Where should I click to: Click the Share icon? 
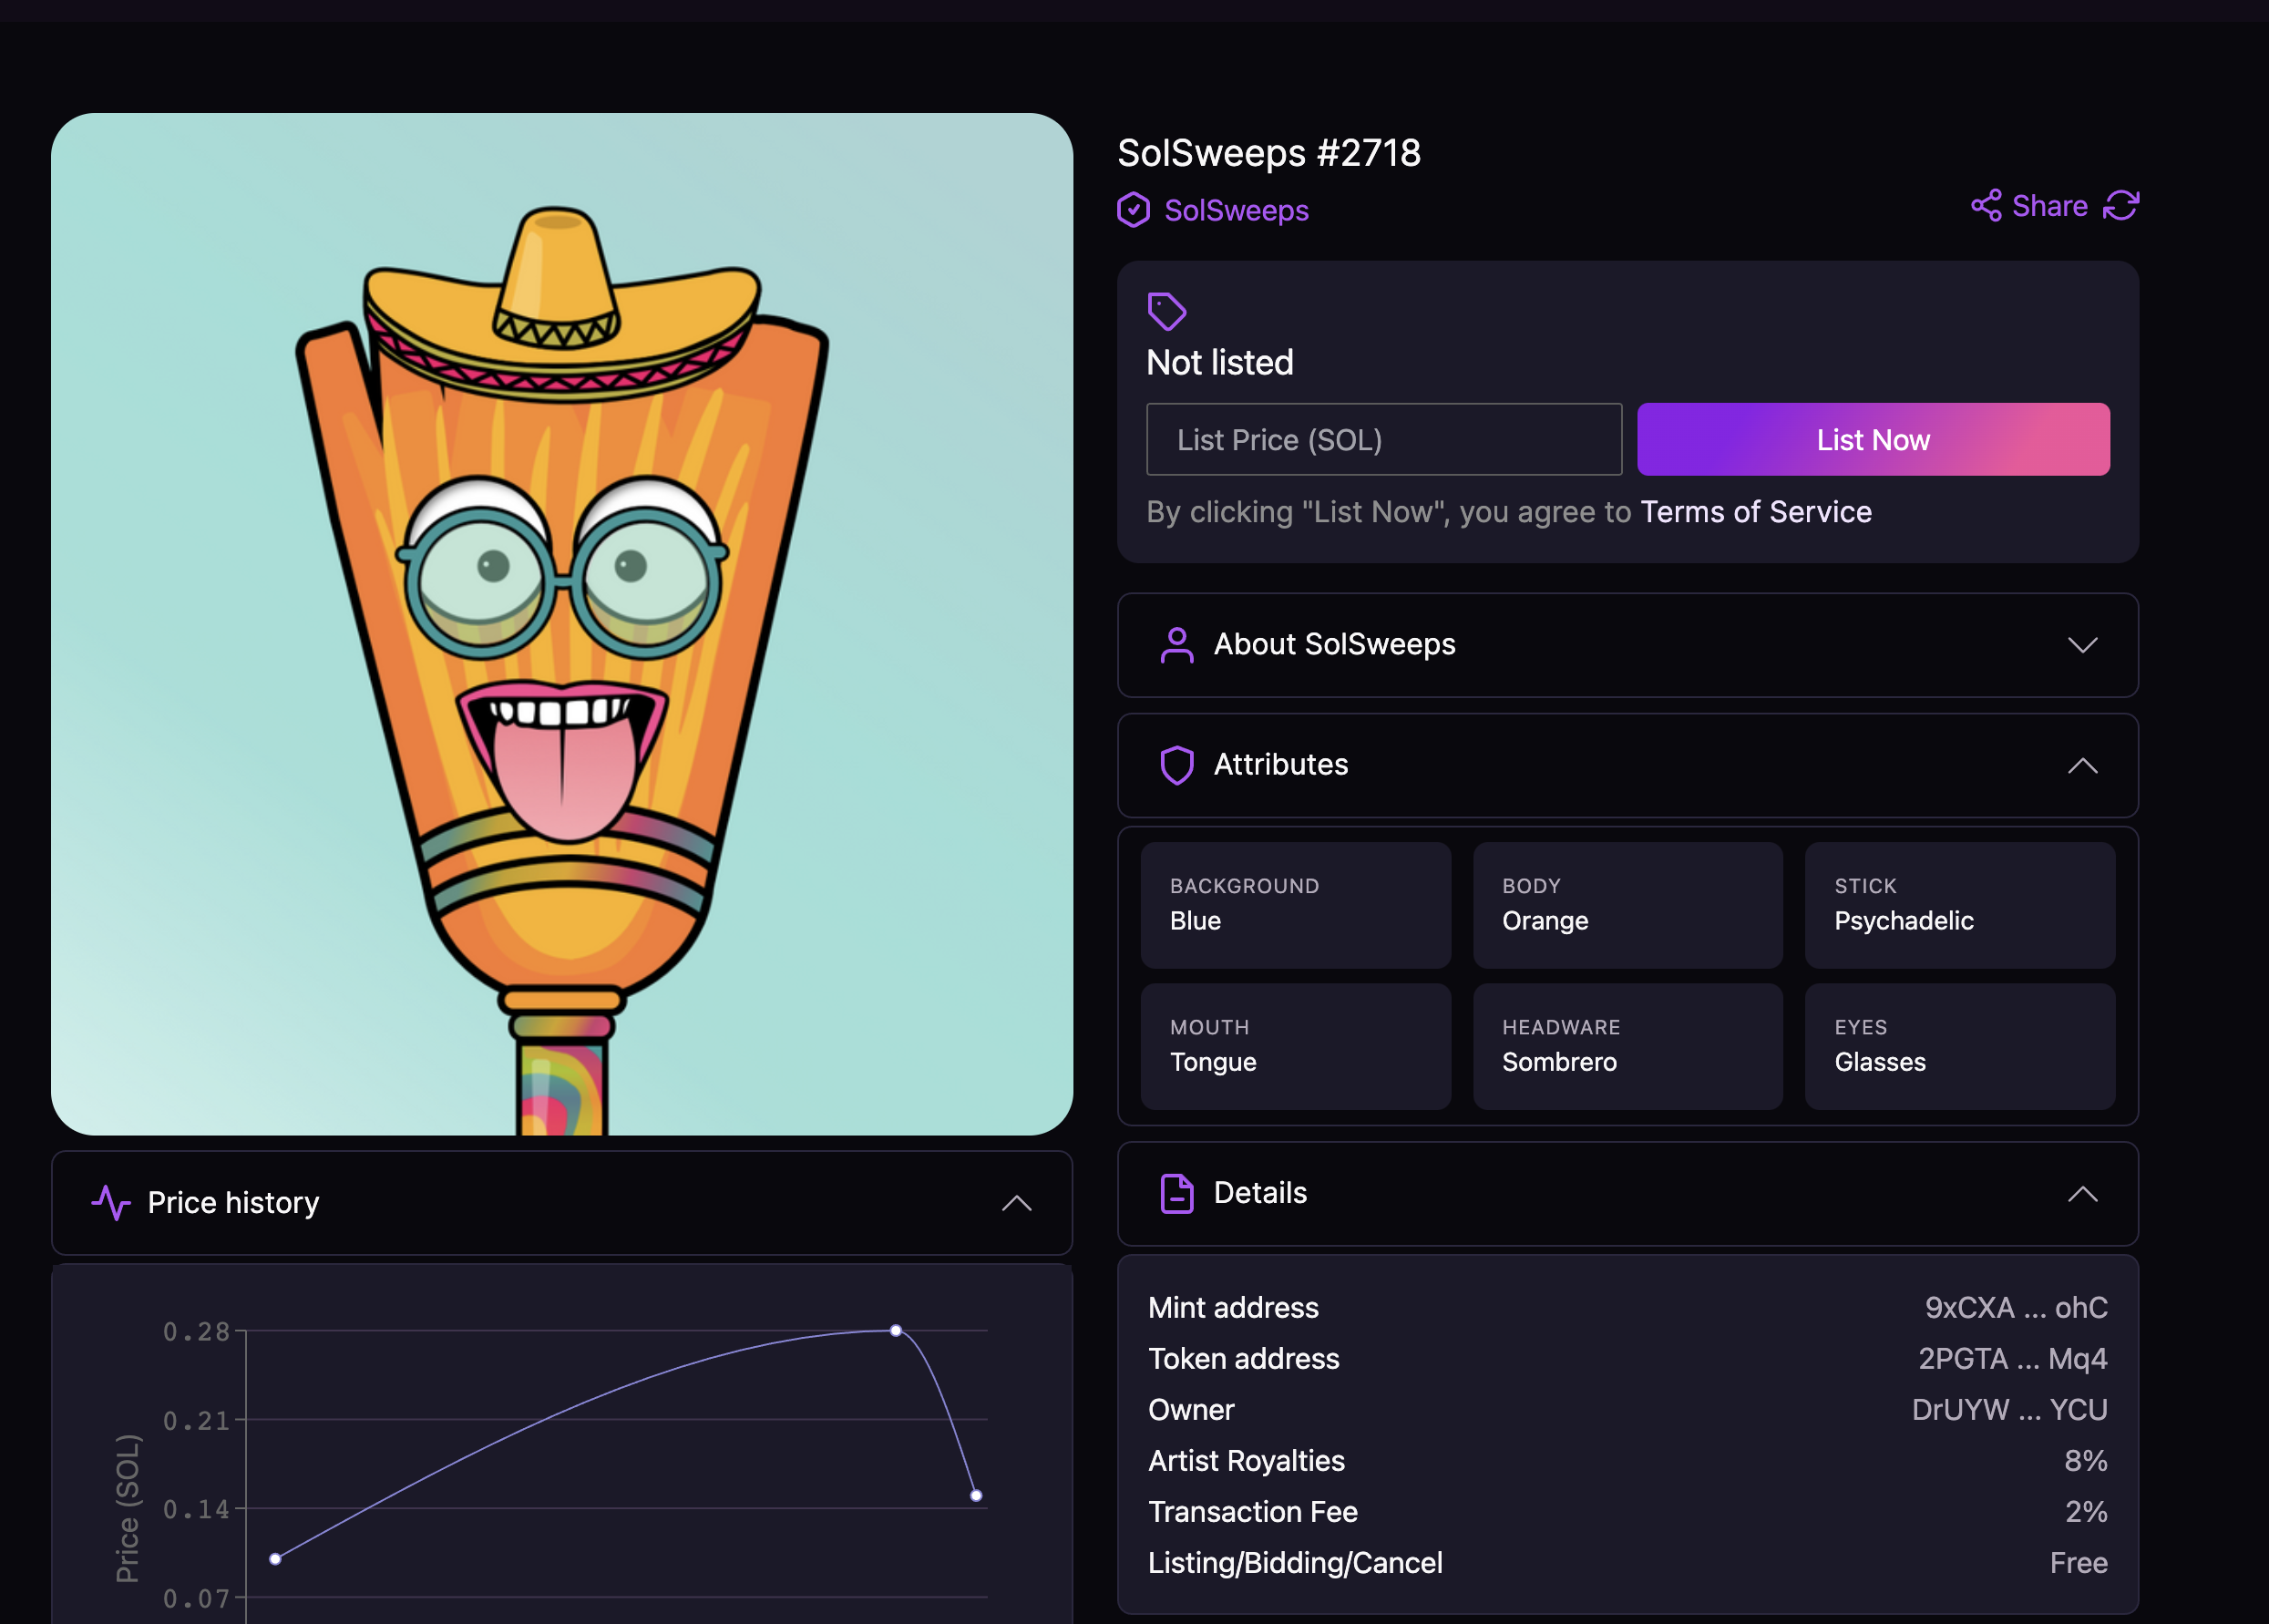[x=1986, y=206]
